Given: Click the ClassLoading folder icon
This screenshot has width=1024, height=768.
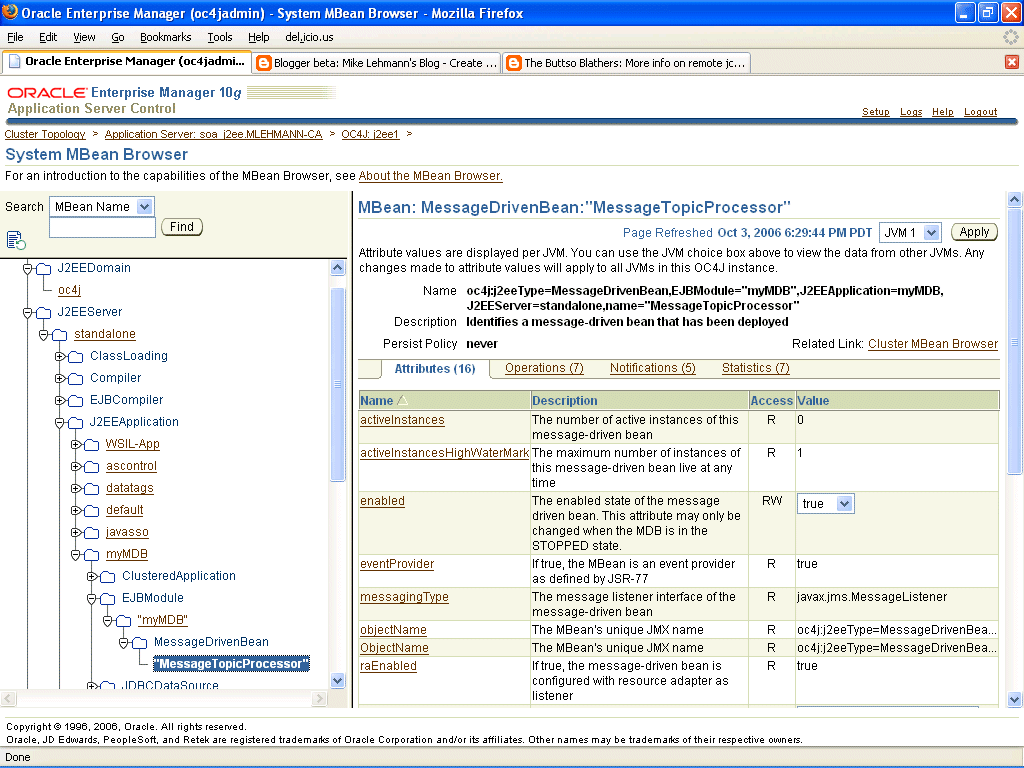Looking at the screenshot, I should click(x=76, y=357).
